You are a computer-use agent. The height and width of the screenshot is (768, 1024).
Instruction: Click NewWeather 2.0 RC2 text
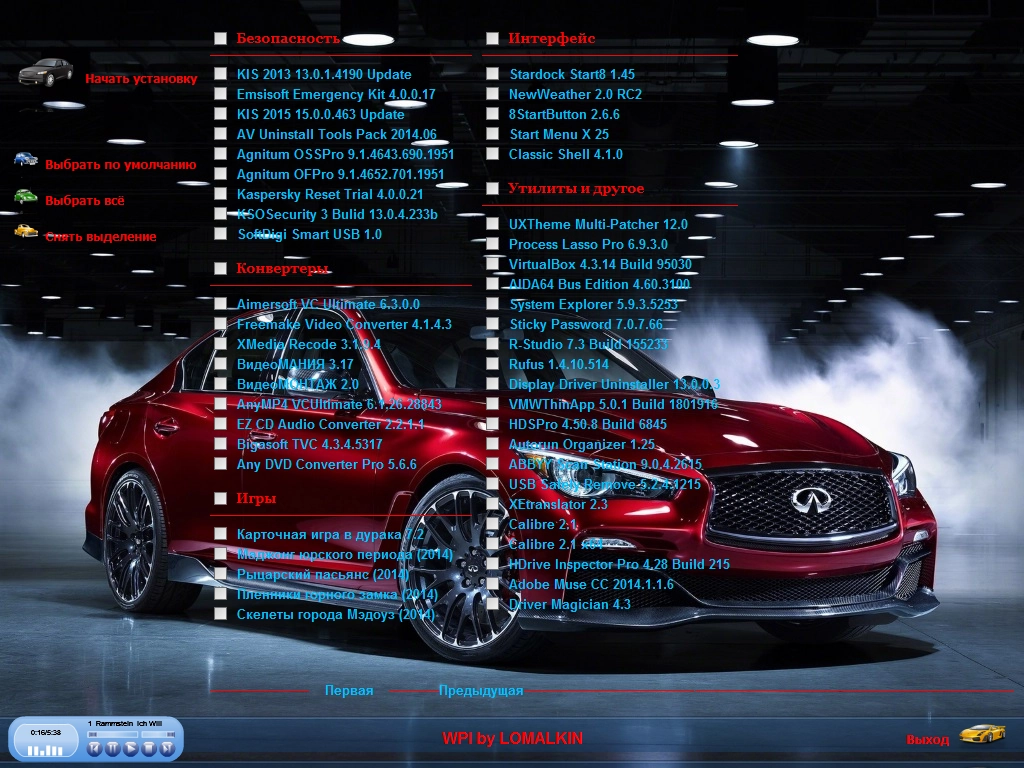575,94
